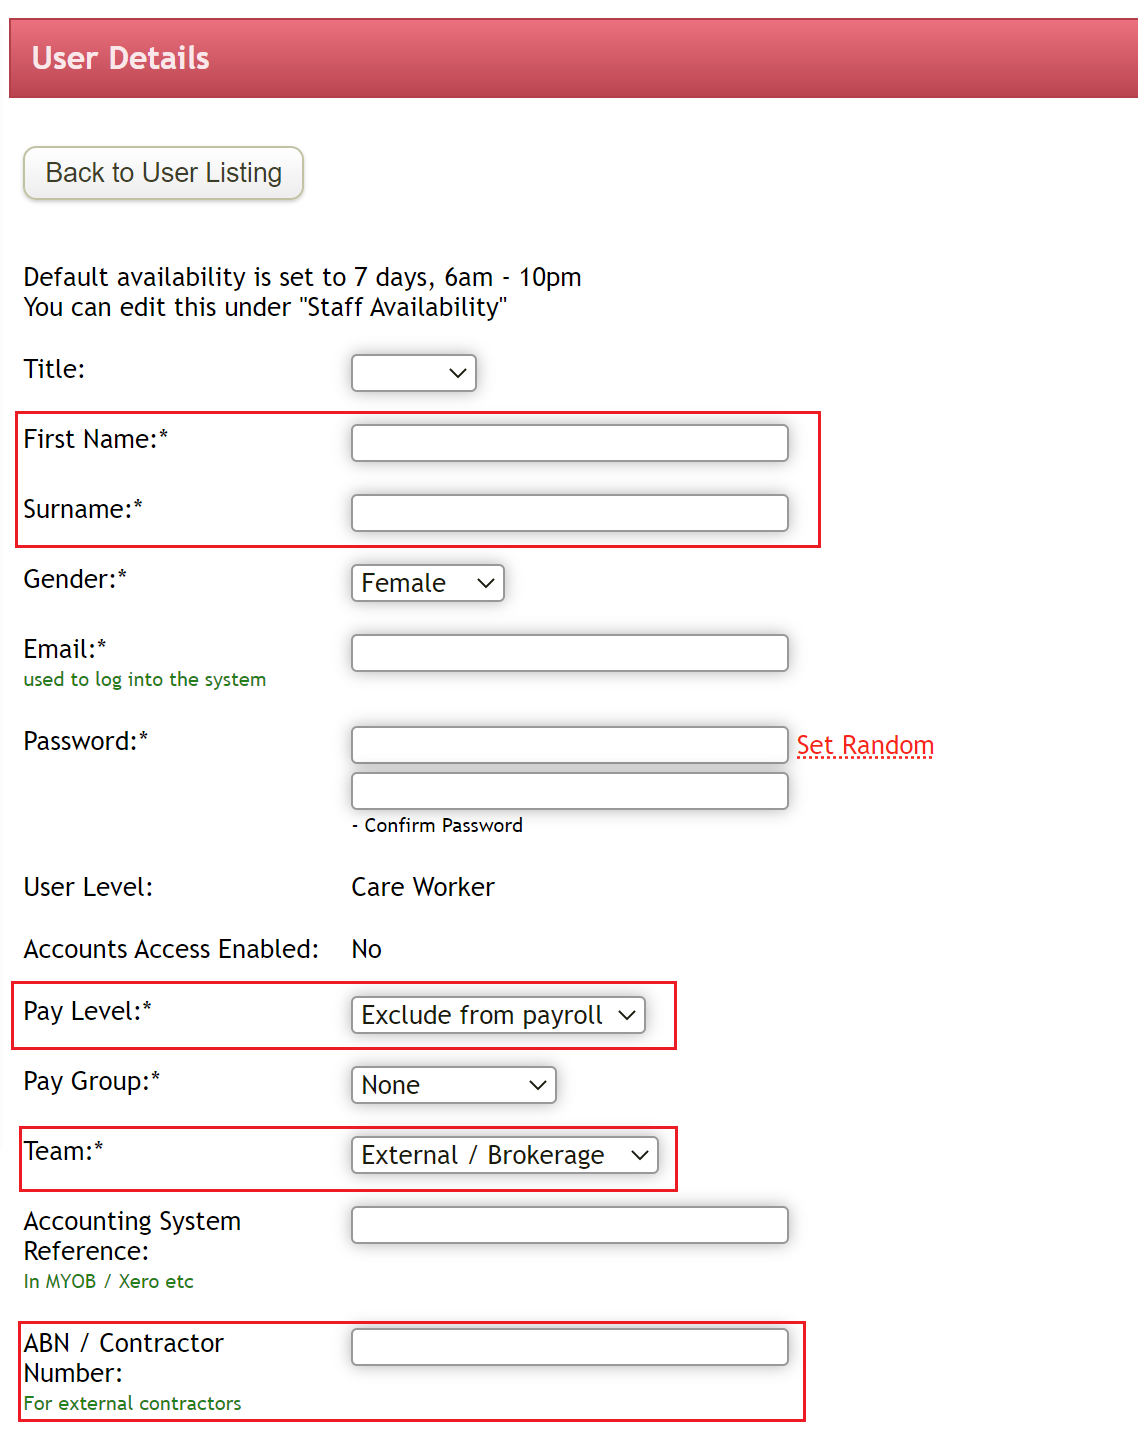The width and height of the screenshot is (1138, 1432).
Task: Click the used to log into the system hint
Action: tap(144, 679)
